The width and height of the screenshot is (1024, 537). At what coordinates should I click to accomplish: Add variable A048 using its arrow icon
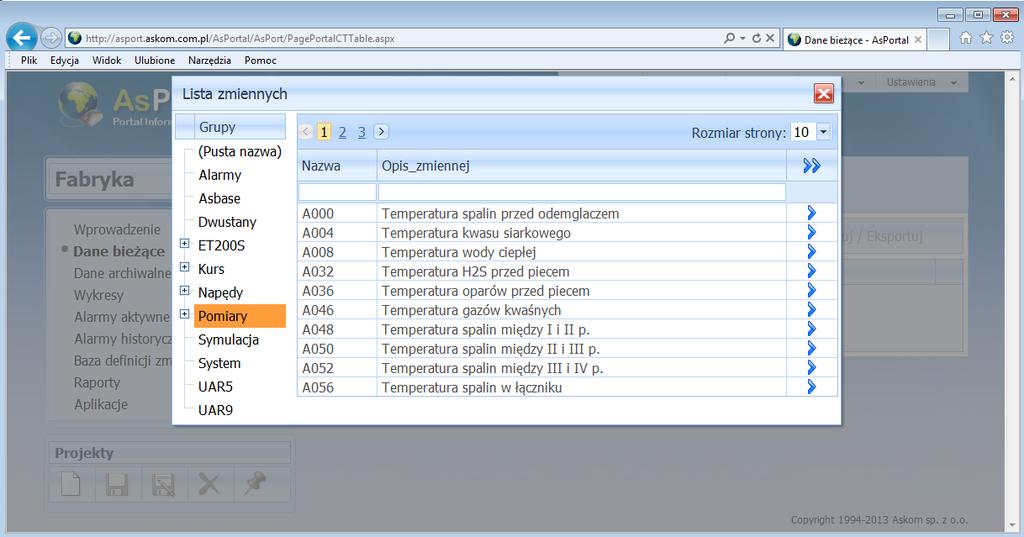tap(811, 329)
